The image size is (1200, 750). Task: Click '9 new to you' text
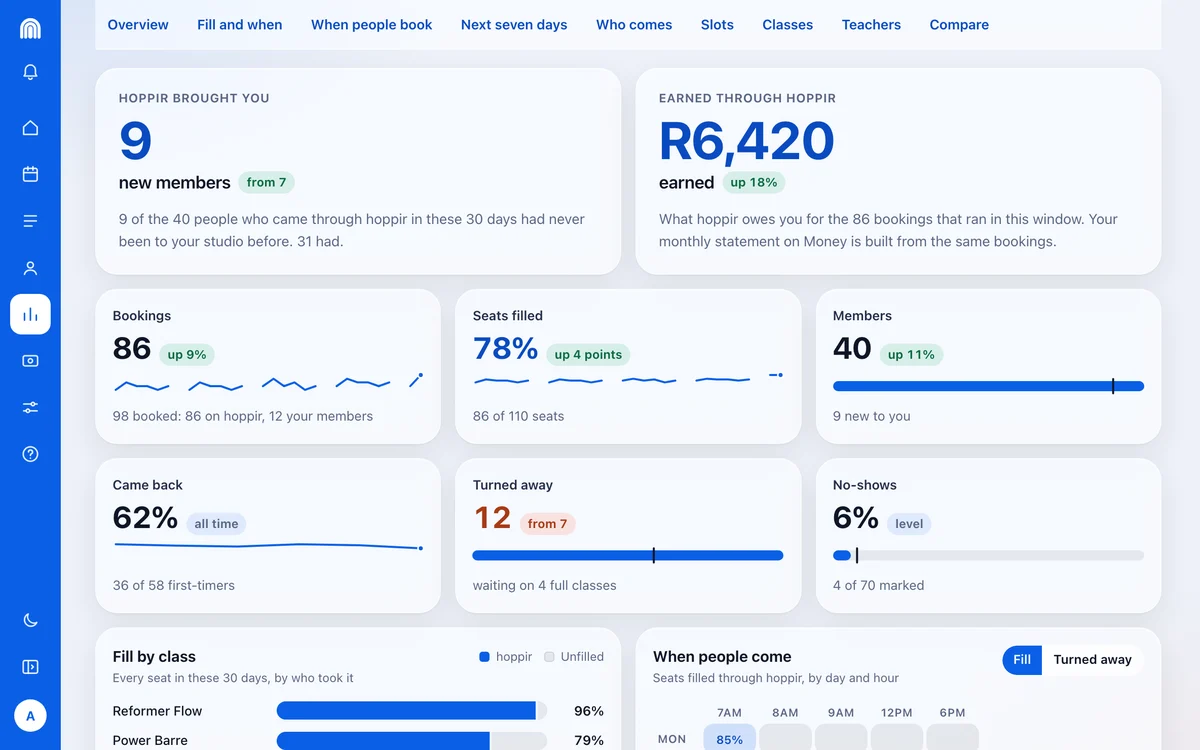click(871, 416)
